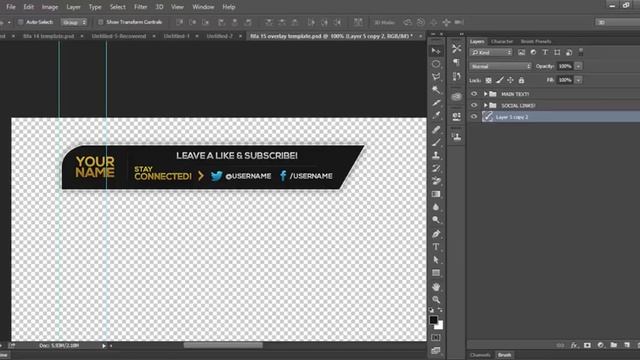Open the Opacity slider dropdown arrow
This screenshot has width=640, height=360.
pos(578,66)
